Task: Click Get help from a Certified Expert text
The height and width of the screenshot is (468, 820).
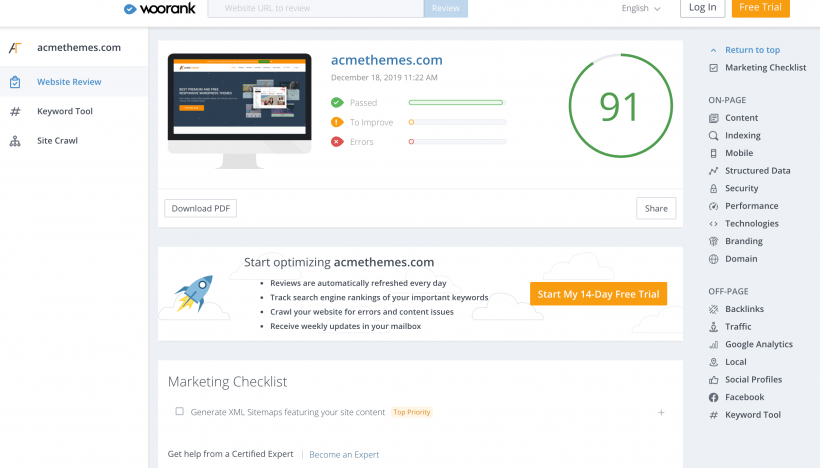Action: [x=231, y=454]
